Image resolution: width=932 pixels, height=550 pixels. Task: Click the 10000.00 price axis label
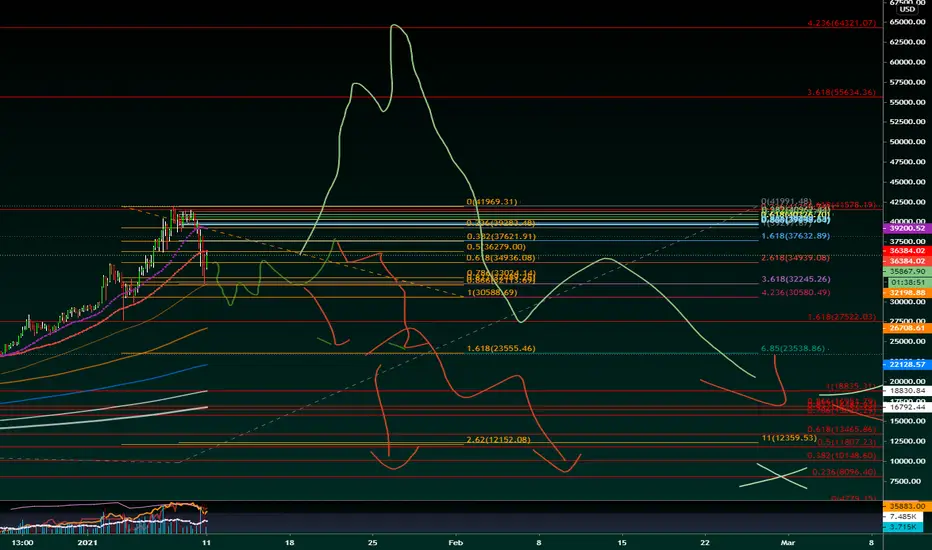[x=908, y=461]
